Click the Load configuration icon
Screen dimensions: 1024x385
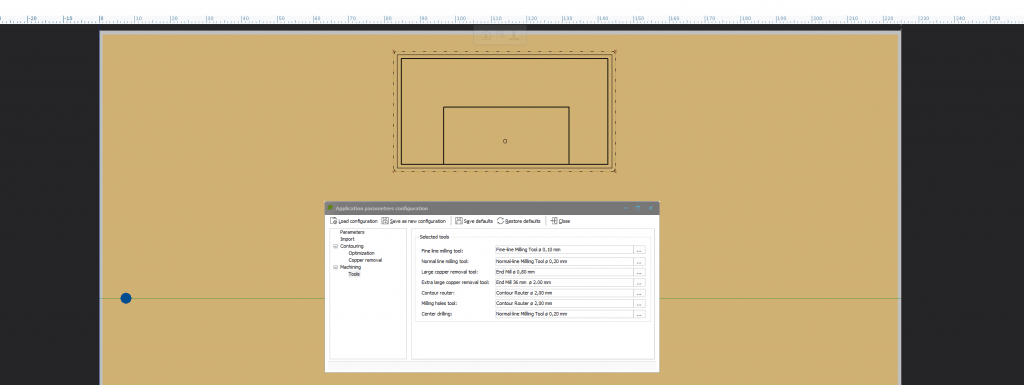[334, 221]
